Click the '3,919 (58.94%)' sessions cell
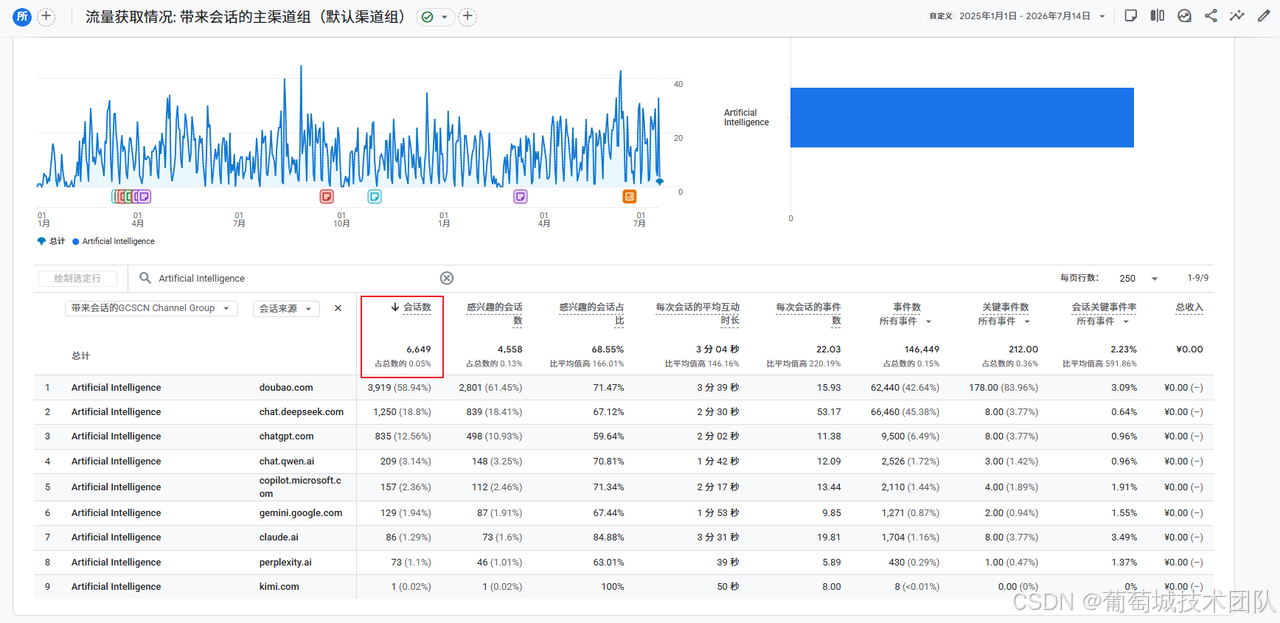This screenshot has width=1280, height=623. (x=399, y=388)
